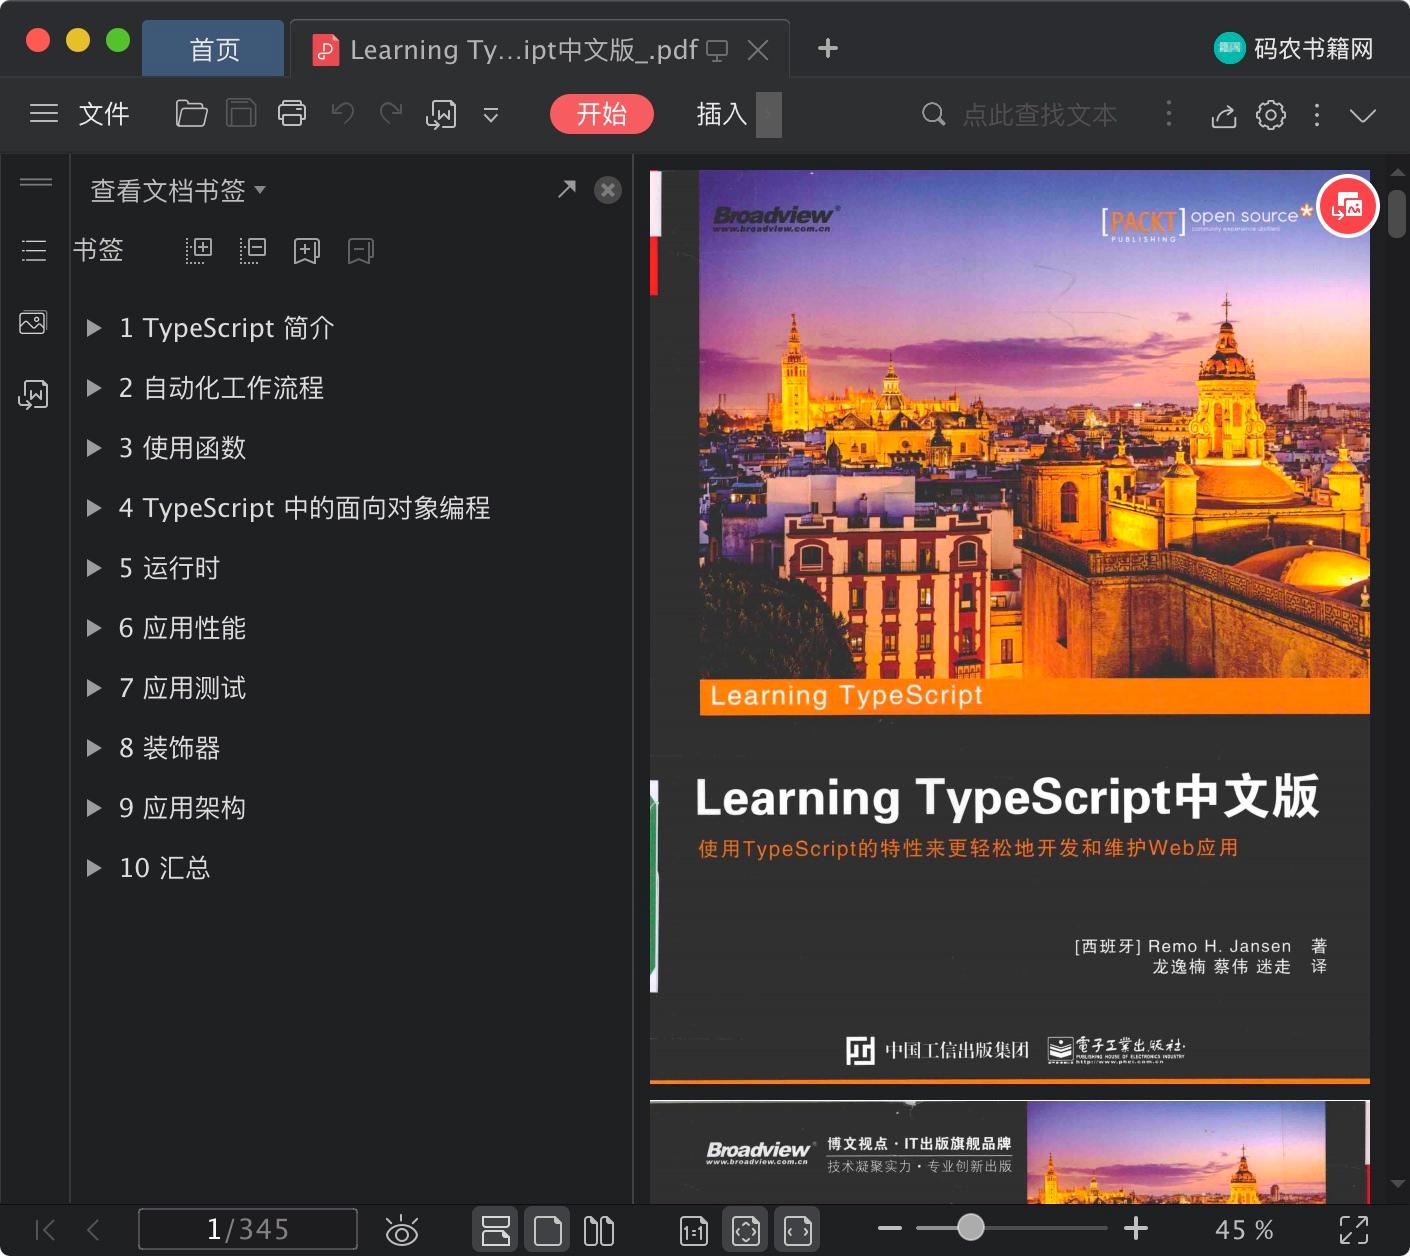This screenshot has height=1256, width=1410.
Task: Expand chapter 6 应用性能
Action: pyautogui.click(x=94, y=628)
